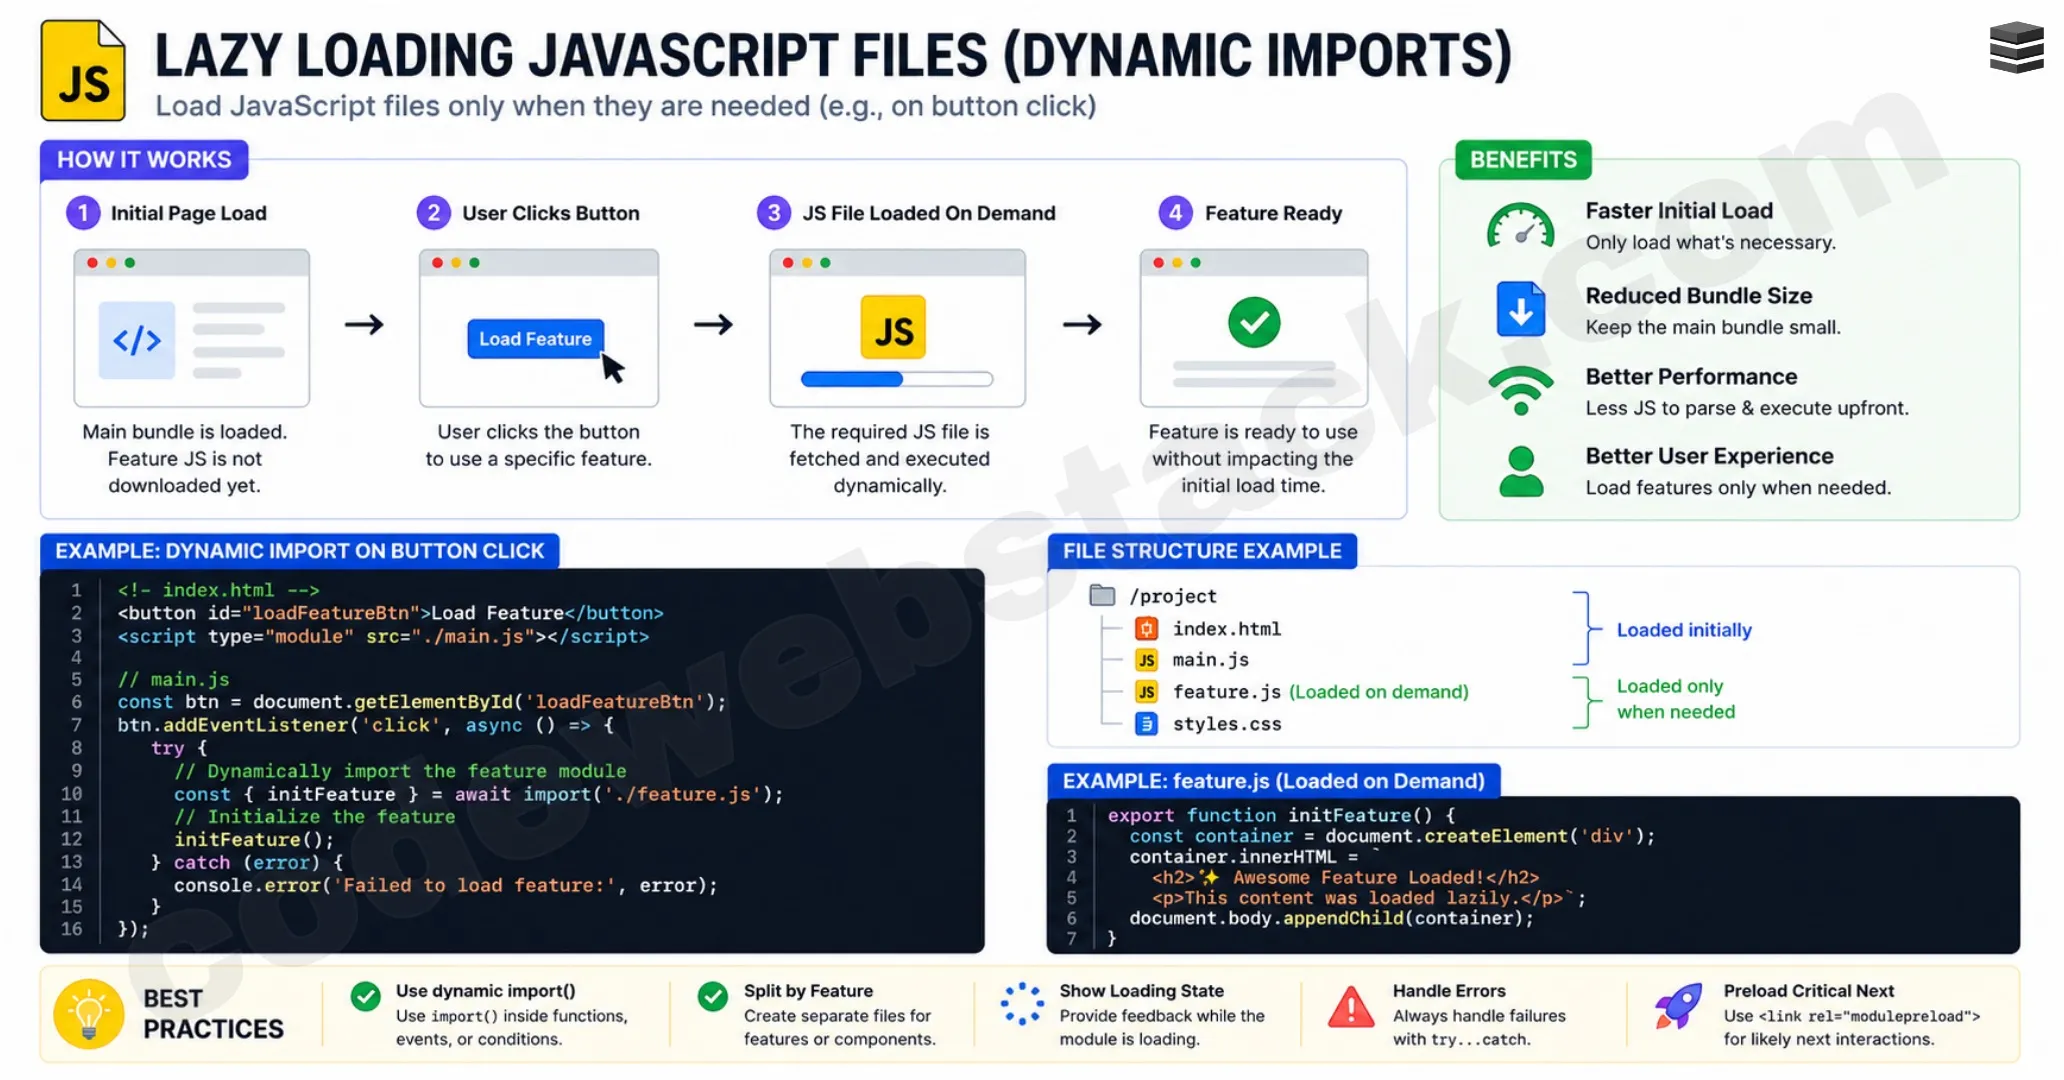Click the green user Better Experience icon
Viewport: 2064px width, 1080px height.
point(1520,472)
